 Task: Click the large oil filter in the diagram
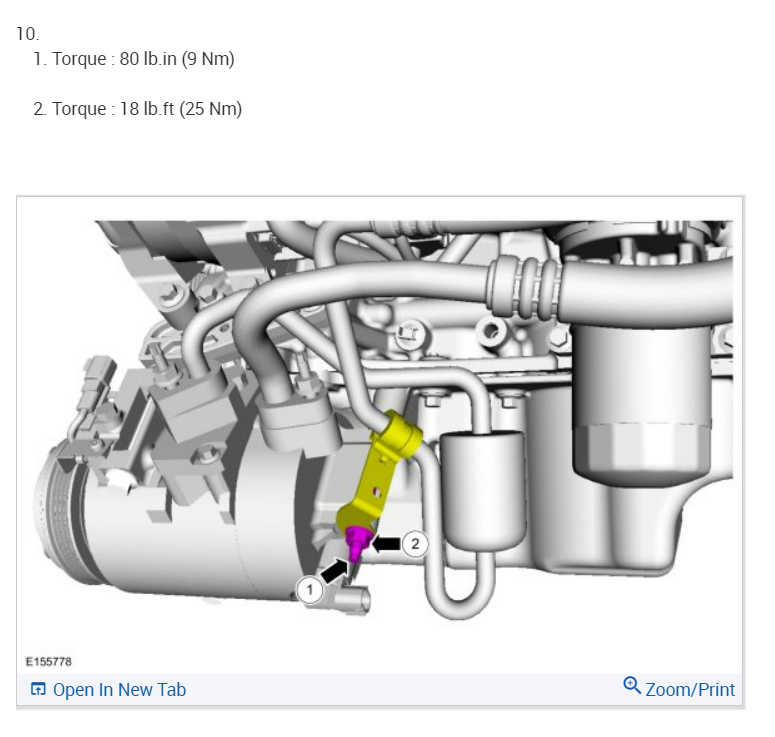(643, 400)
